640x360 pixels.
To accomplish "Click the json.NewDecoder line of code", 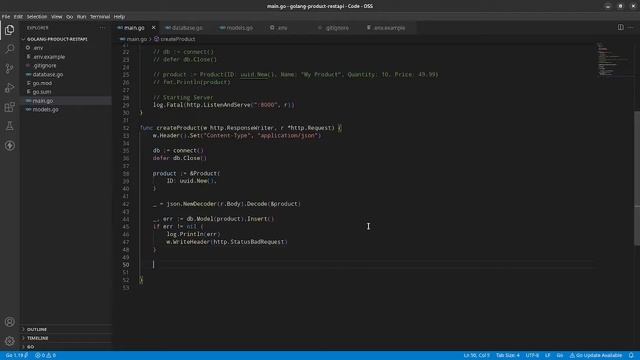I will coord(227,204).
